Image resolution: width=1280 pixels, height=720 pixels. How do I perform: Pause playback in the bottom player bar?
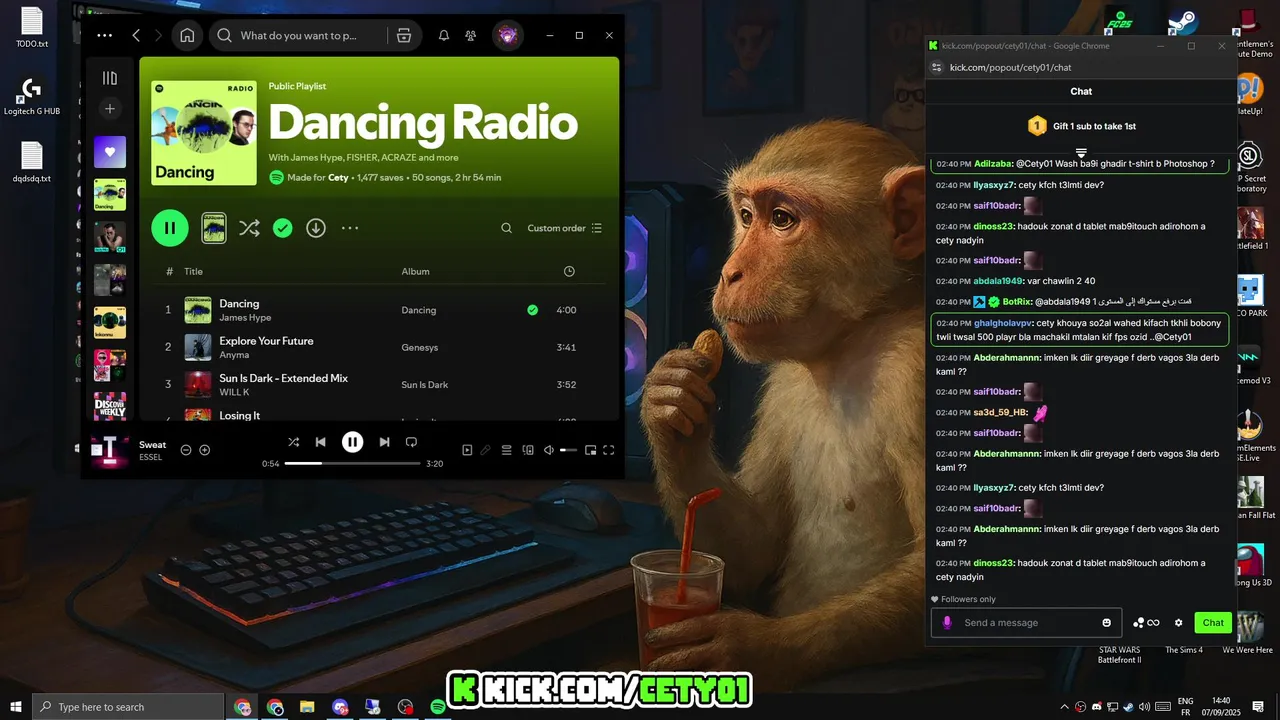353,442
